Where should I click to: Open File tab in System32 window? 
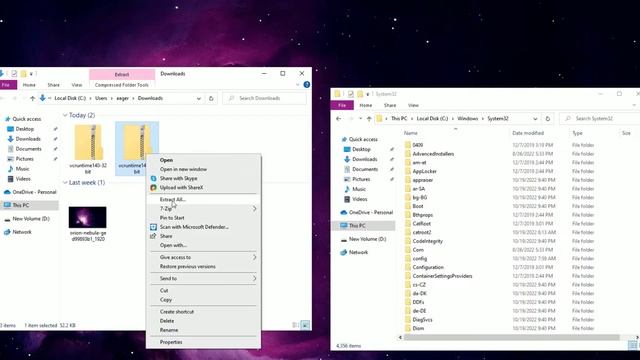click(x=342, y=105)
